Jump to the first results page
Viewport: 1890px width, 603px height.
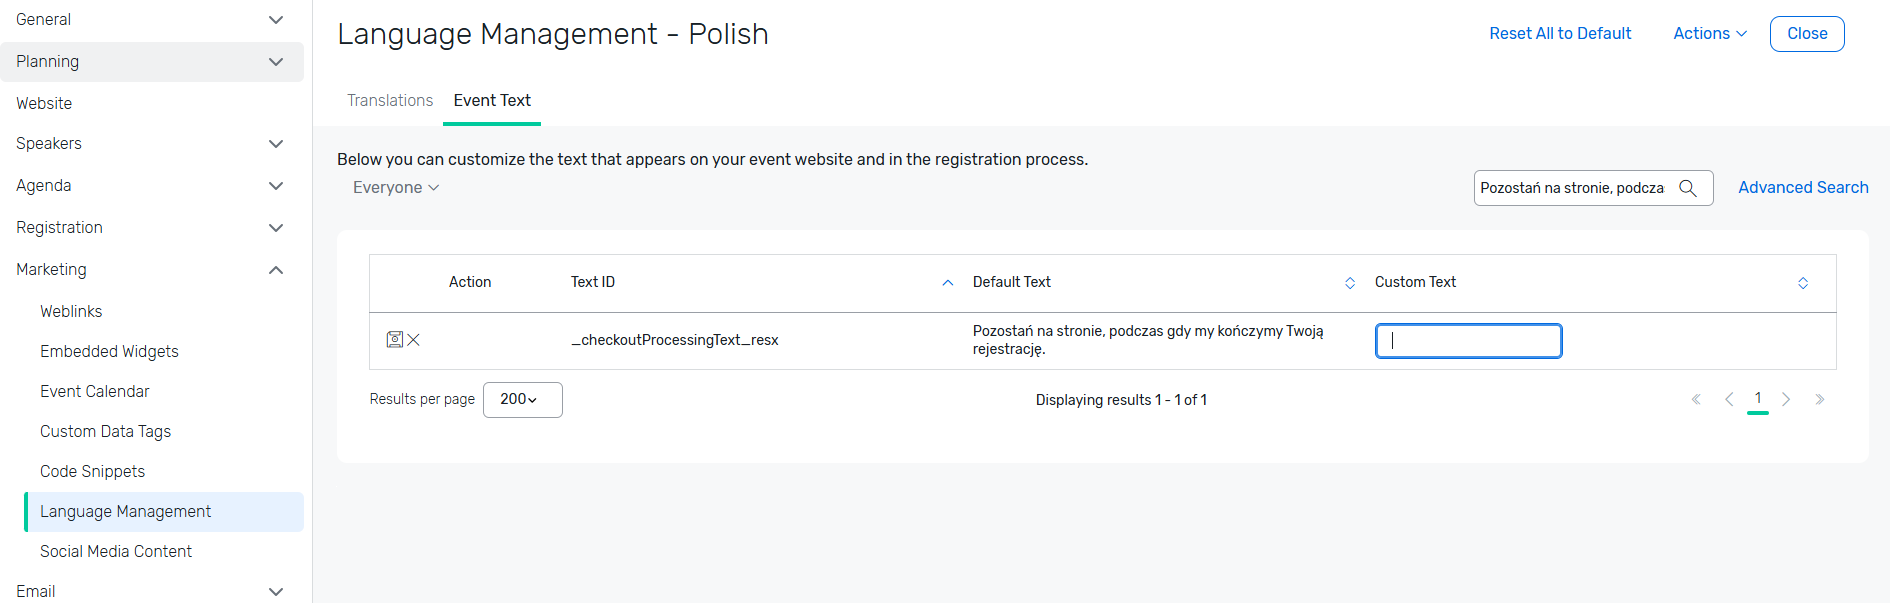click(x=1696, y=399)
